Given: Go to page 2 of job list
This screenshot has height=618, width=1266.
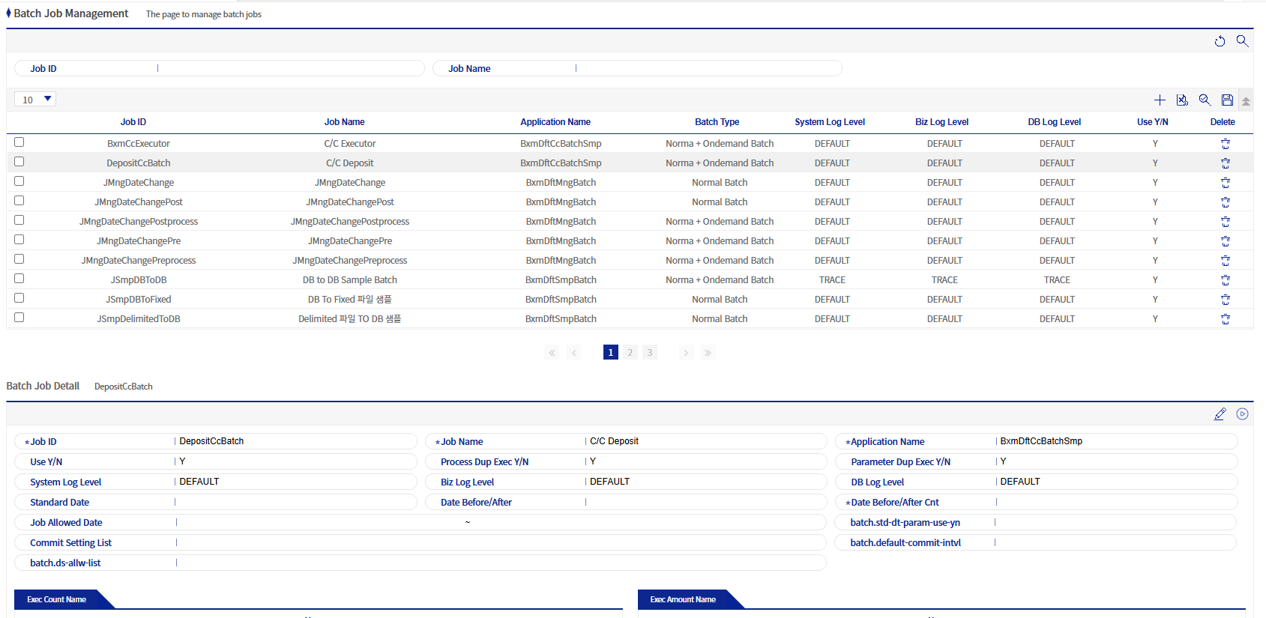Looking at the screenshot, I should [630, 353].
